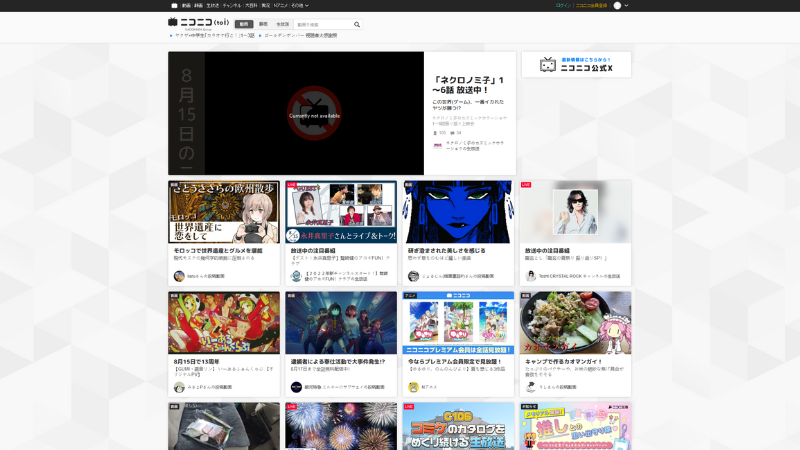Screen dimensions: 800x450
Task: Open 研ぎ澄まされた美しさを感じる title
Action: 446,251
